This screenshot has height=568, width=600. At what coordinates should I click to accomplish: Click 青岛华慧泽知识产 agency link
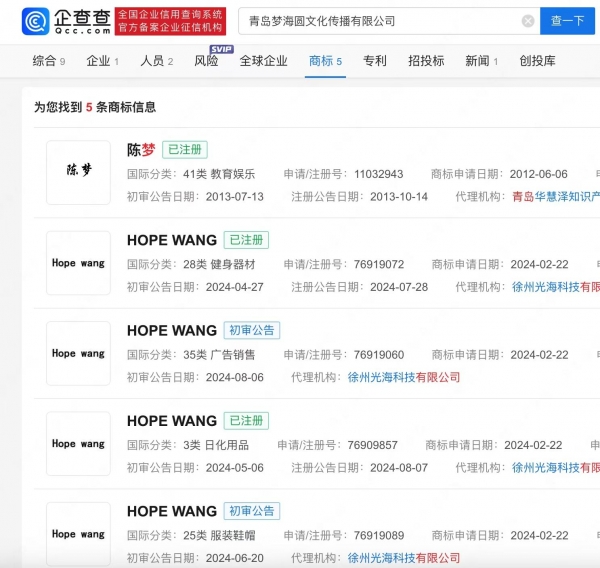pyautogui.click(x=555, y=197)
